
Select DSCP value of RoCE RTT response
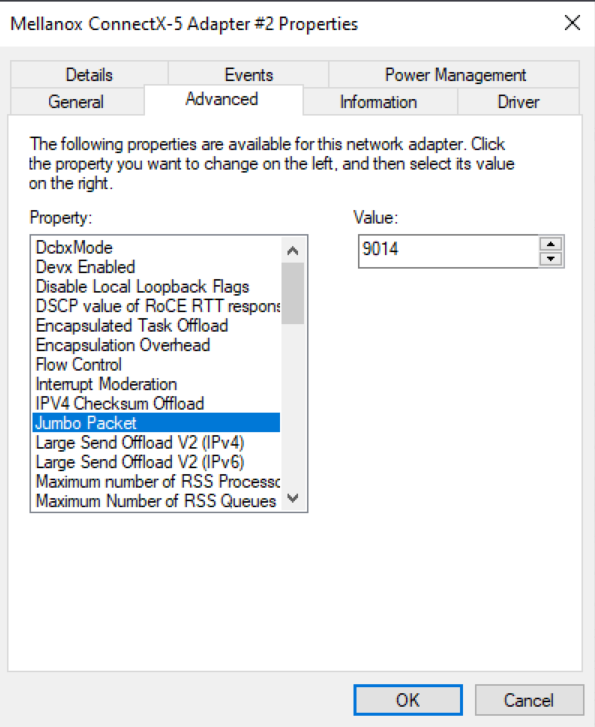156,306
